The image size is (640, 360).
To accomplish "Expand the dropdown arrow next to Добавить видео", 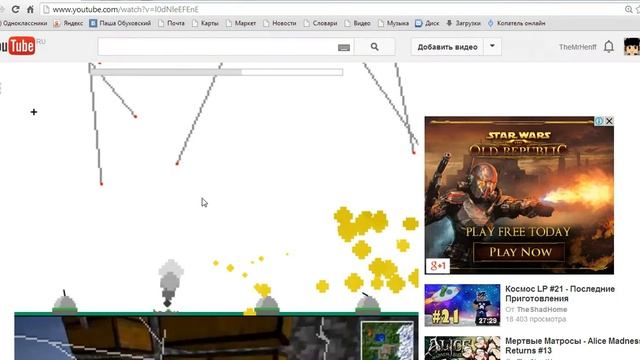I will click(x=492, y=47).
